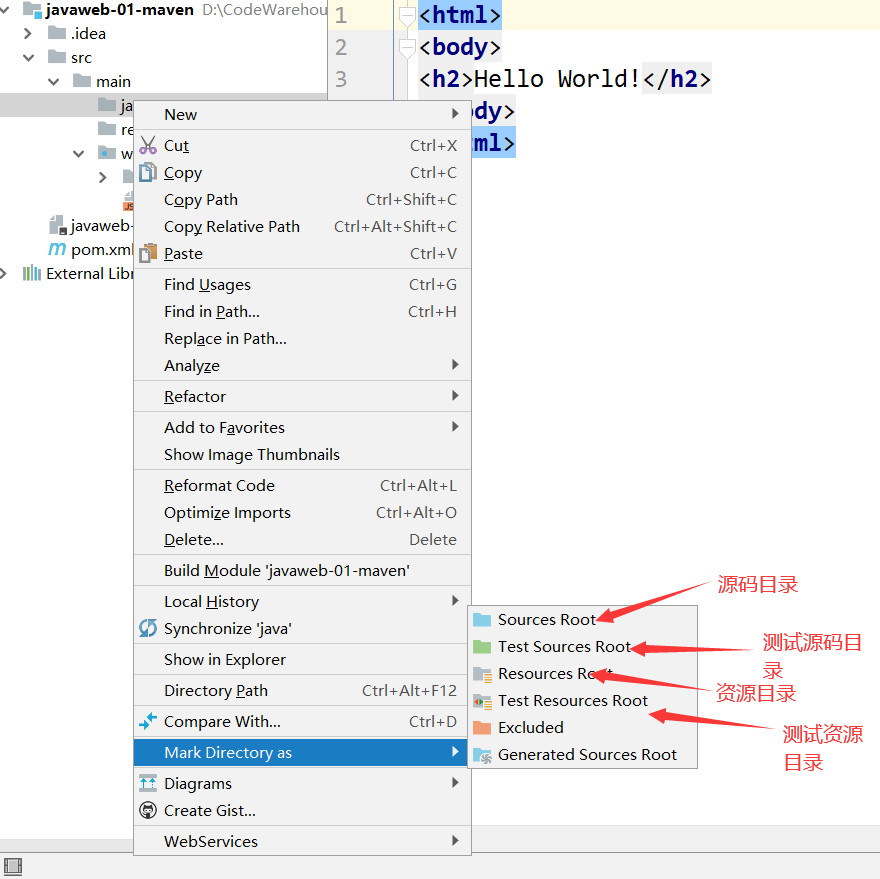Click line number 2 in the gutter
Viewport: 880px width, 879px height.
tap(341, 47)
